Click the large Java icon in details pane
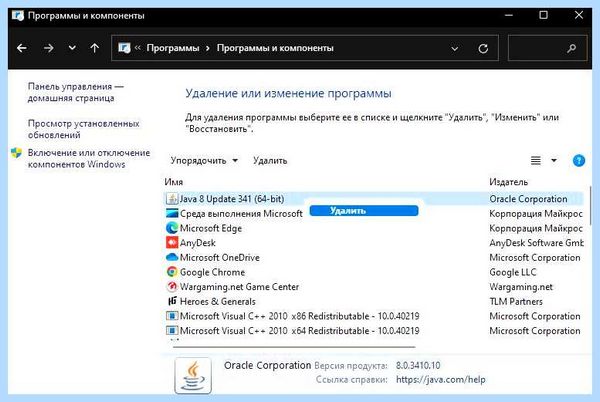 click(193, 376)
